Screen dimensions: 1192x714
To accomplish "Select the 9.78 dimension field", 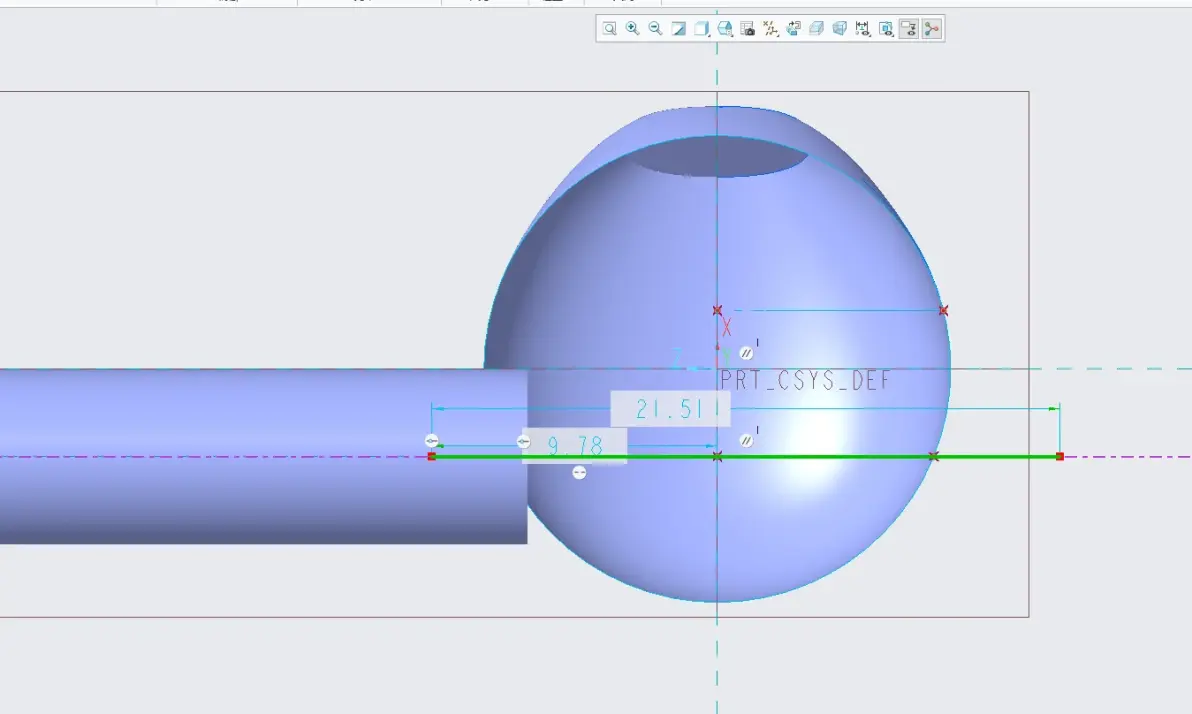I will pos(575,446).
